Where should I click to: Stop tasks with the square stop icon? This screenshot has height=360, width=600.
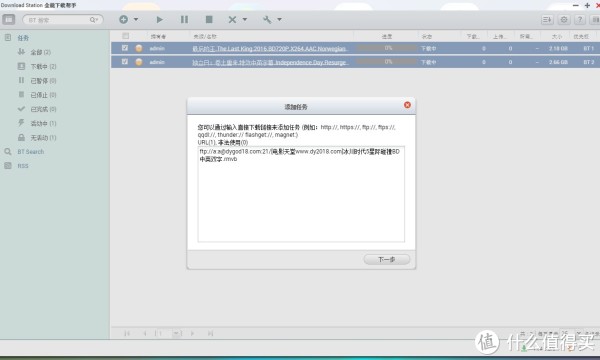pyautogui.click(x=209, y=20)
